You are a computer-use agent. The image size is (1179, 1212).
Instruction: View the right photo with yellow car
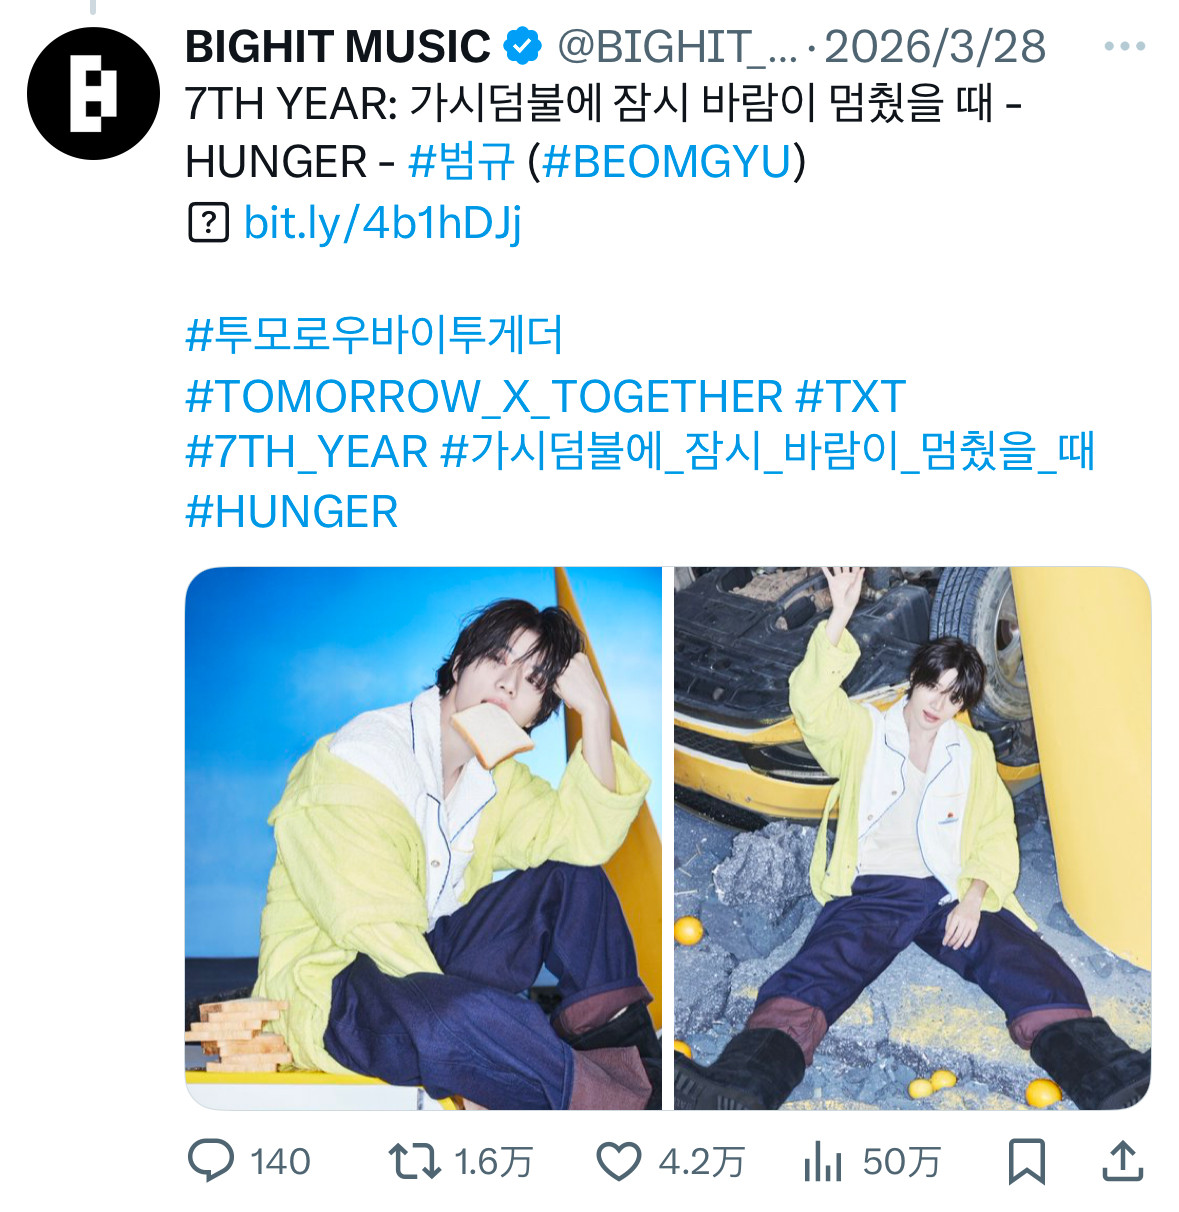point(912,838)
